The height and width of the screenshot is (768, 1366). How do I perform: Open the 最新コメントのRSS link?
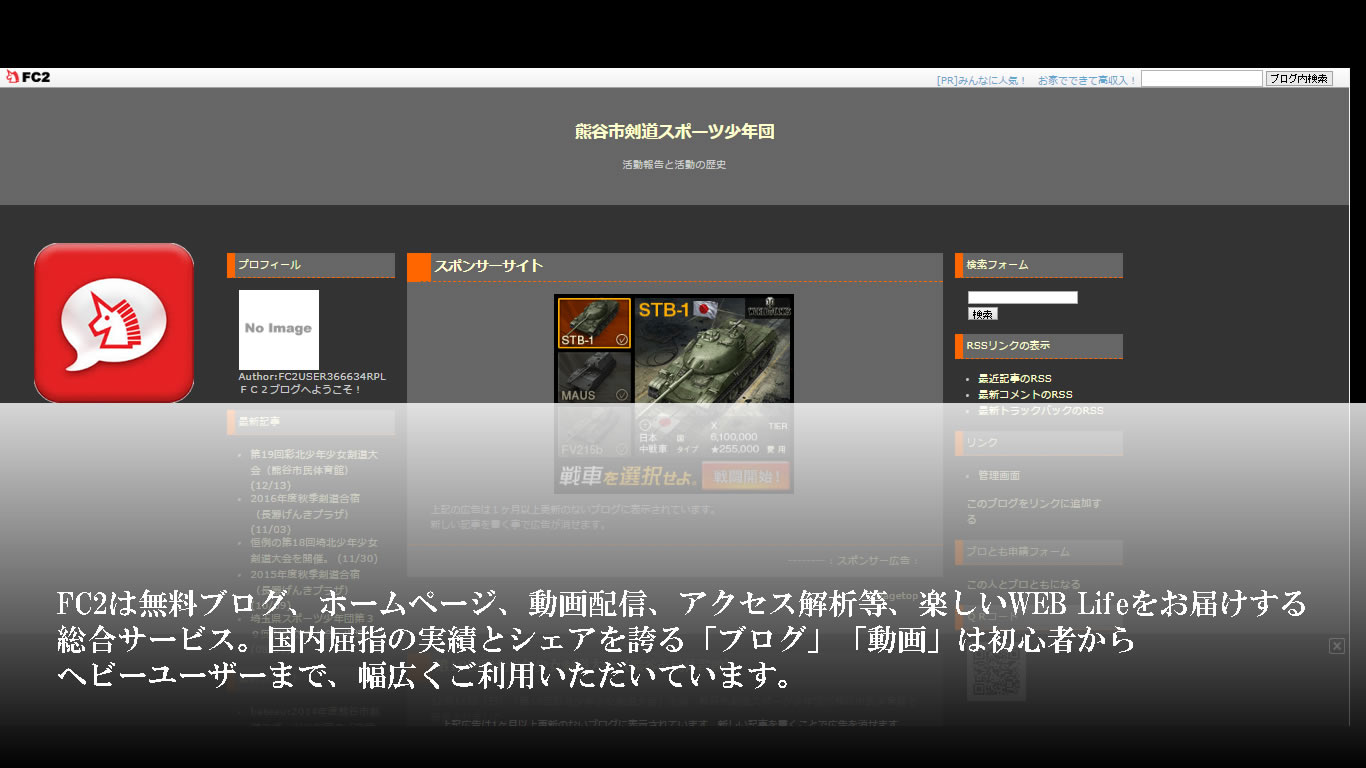[x=1025, y=395]
